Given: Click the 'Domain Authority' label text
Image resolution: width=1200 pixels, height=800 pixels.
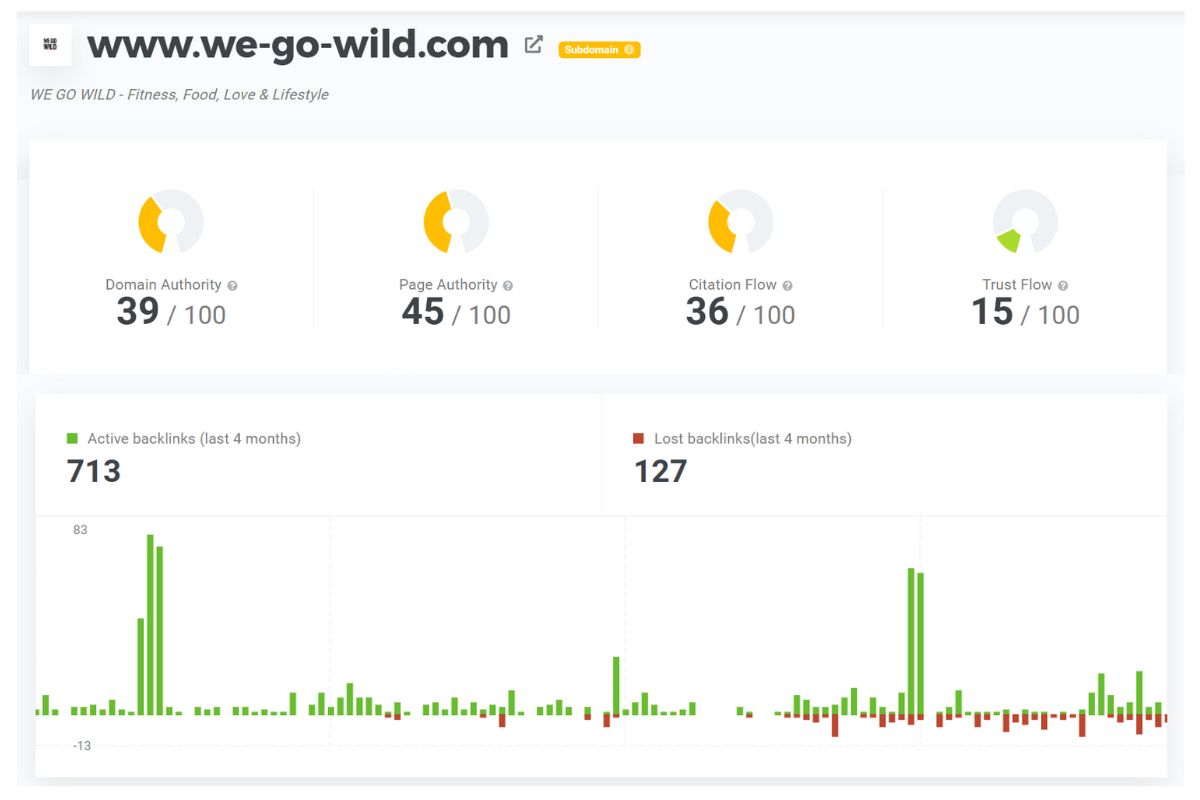Looking at the screenshot, I should click(164, 285).
